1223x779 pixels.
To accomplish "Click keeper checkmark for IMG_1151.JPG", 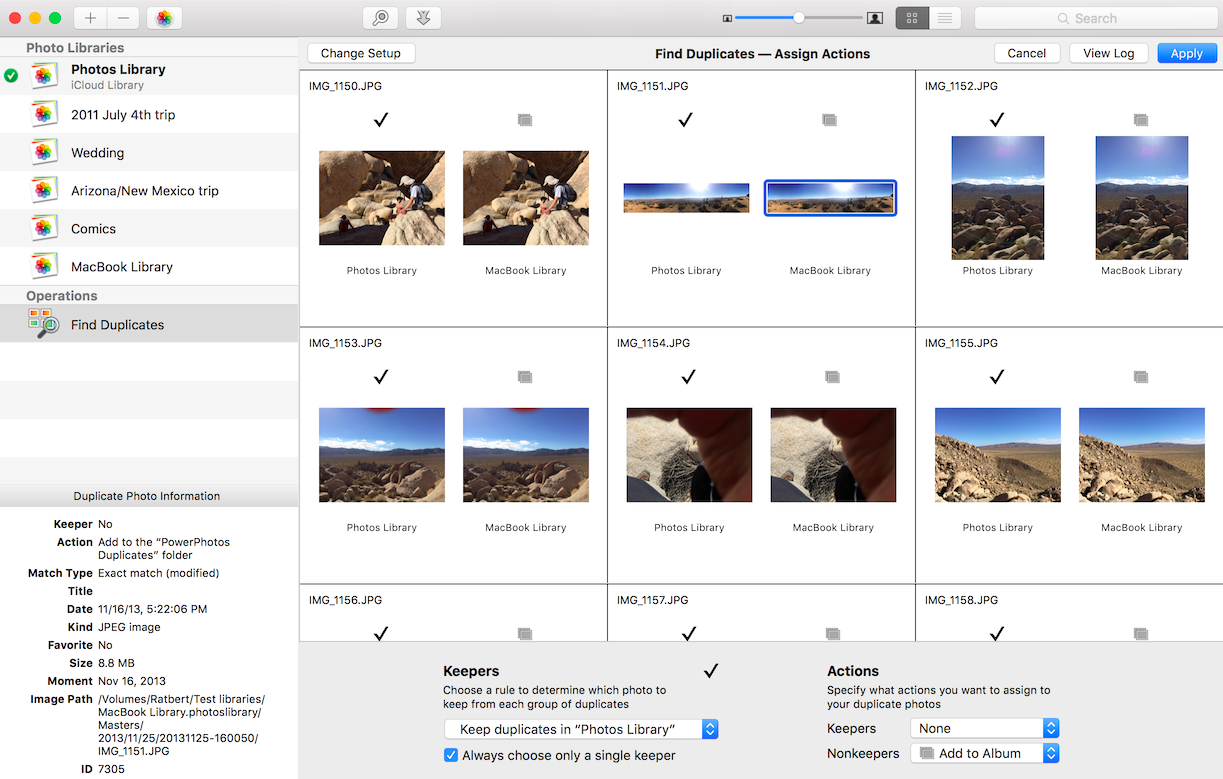I will tap(685, 120).
